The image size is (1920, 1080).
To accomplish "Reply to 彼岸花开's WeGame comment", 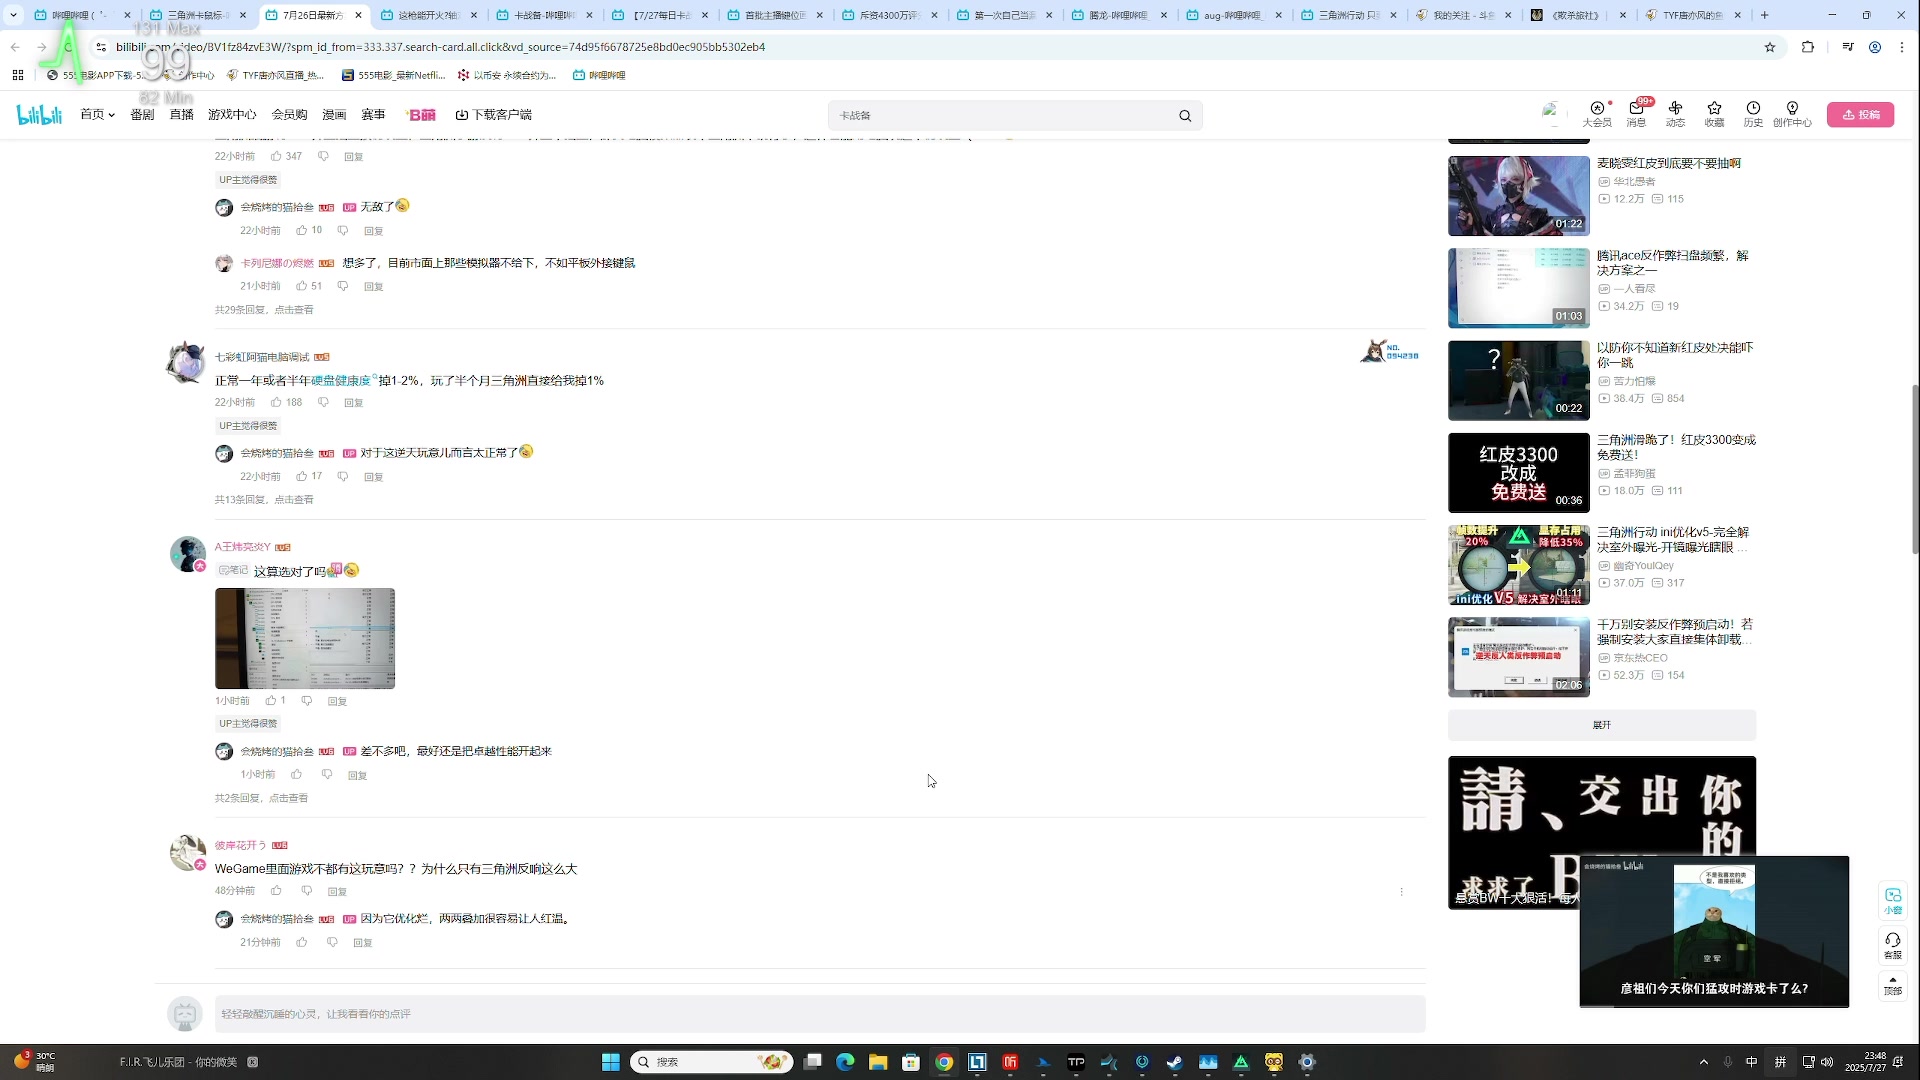I will (338, 891).
